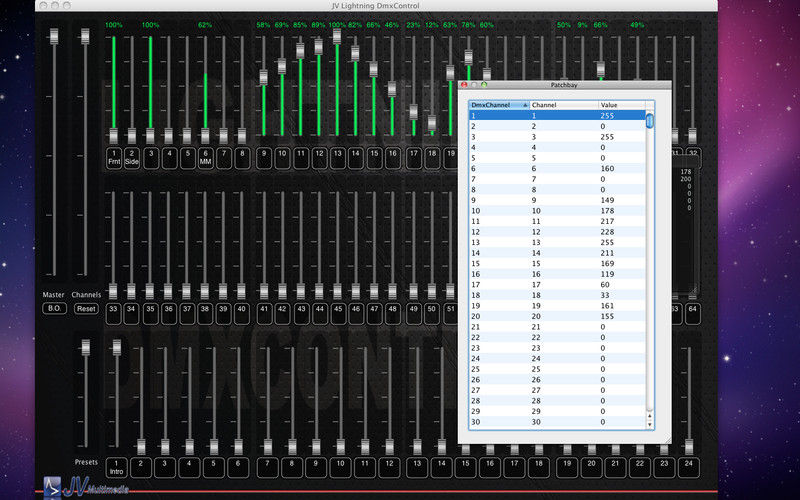Viewport: 800px width, 500px height.
Task: Select Patchbay row 6 with value 160
Action: 557,168
